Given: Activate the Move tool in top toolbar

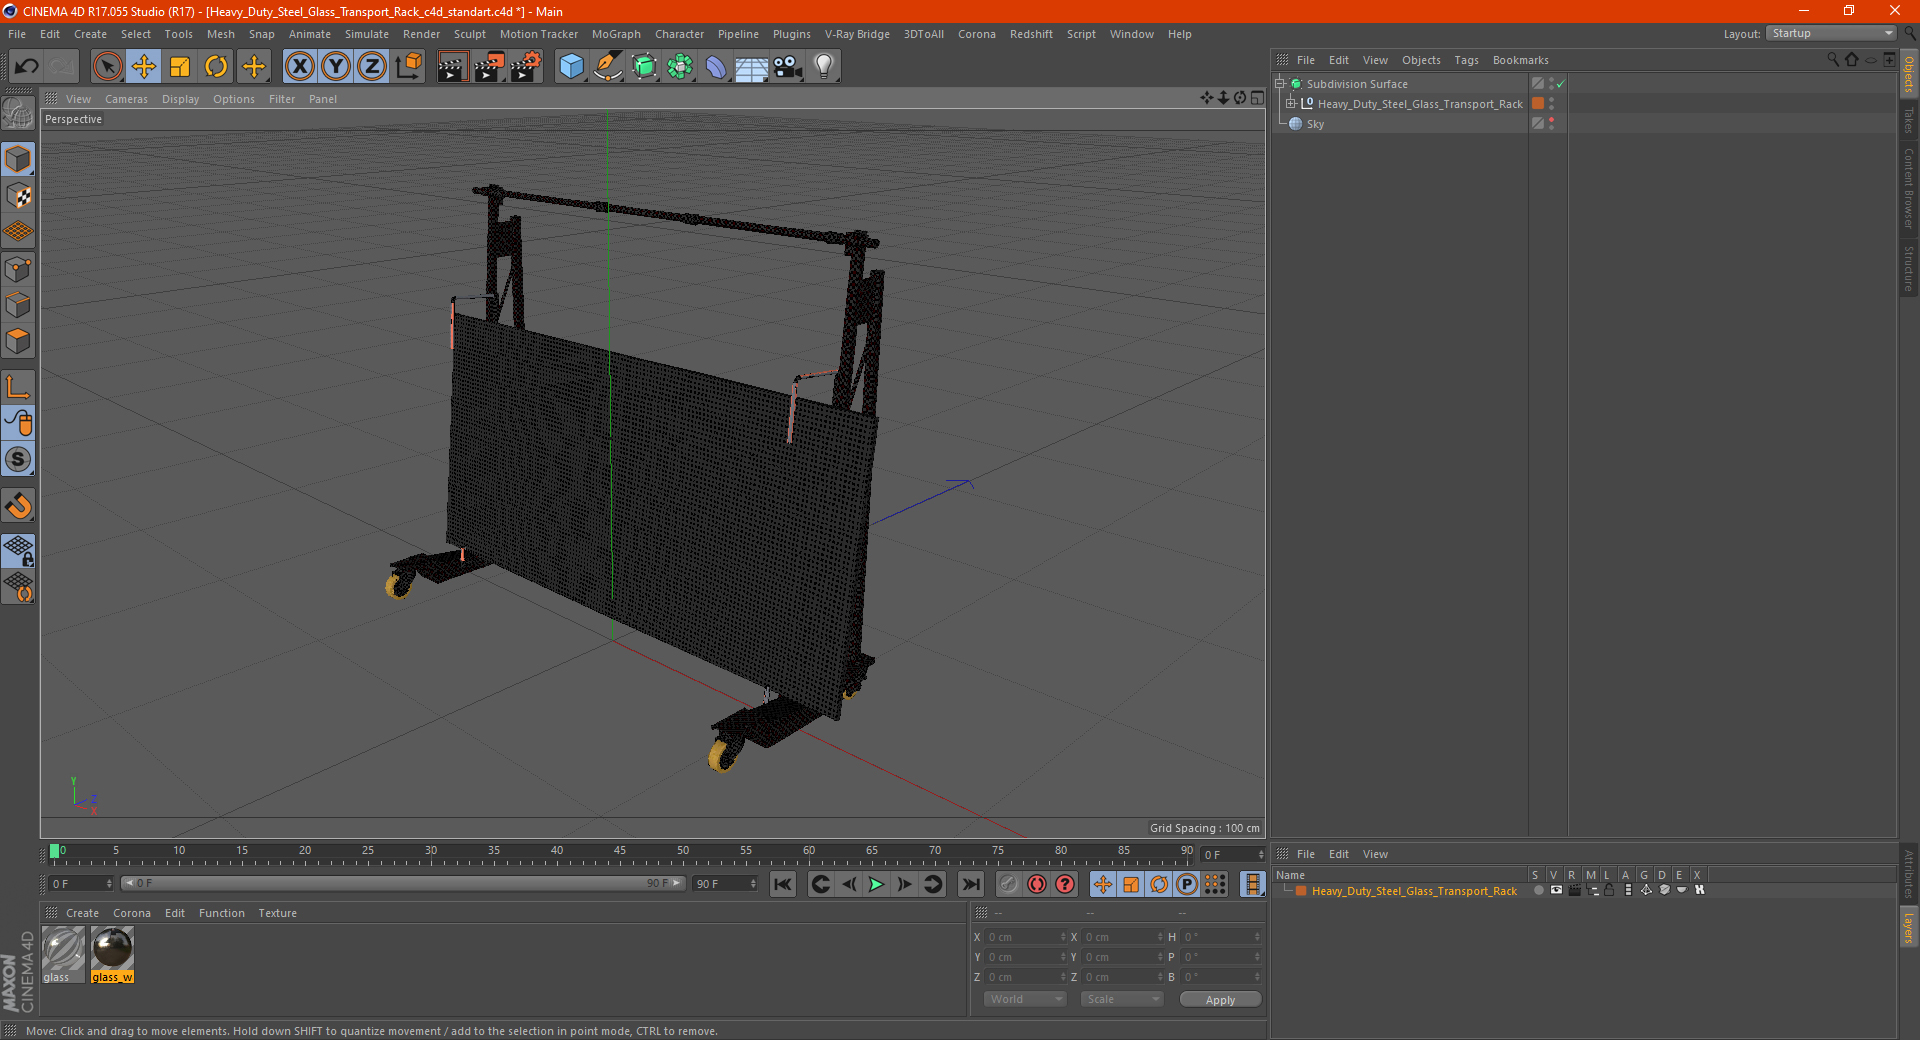Looking at the screenshot, I should tap(144, 67).
